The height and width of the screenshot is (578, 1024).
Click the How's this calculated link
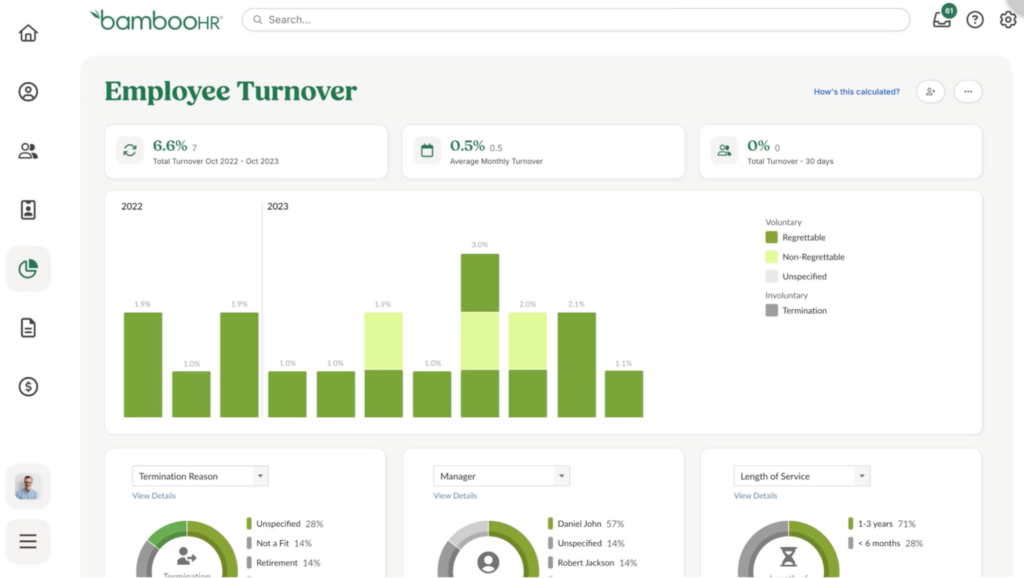(x=857, y=91)
